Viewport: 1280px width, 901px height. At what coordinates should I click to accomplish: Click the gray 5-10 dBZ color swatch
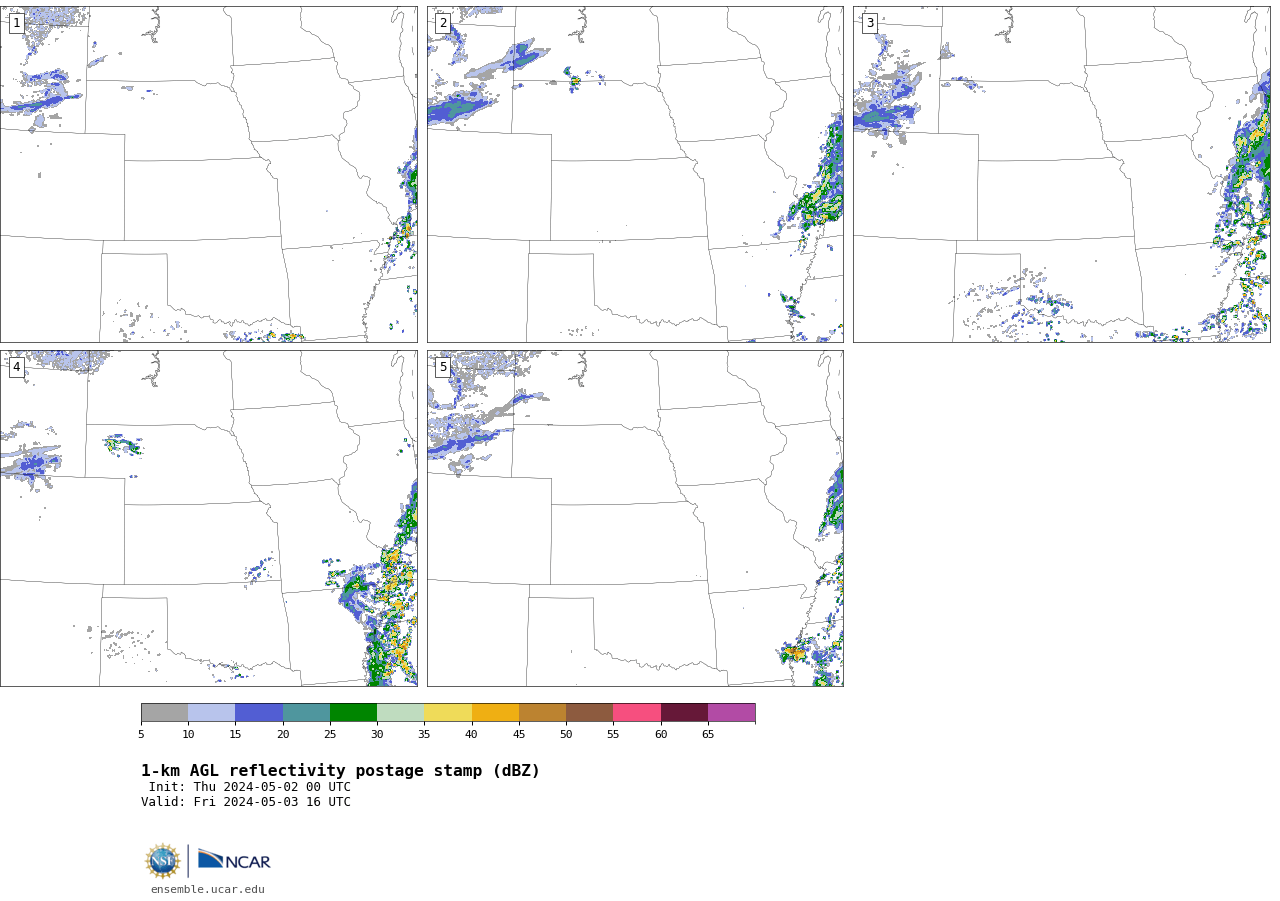164,713
